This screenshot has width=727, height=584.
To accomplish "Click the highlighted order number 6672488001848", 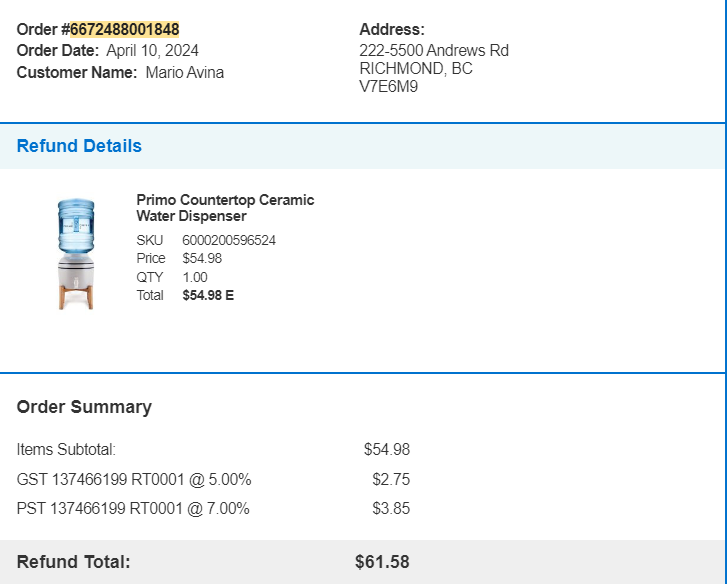I will 125,30.
